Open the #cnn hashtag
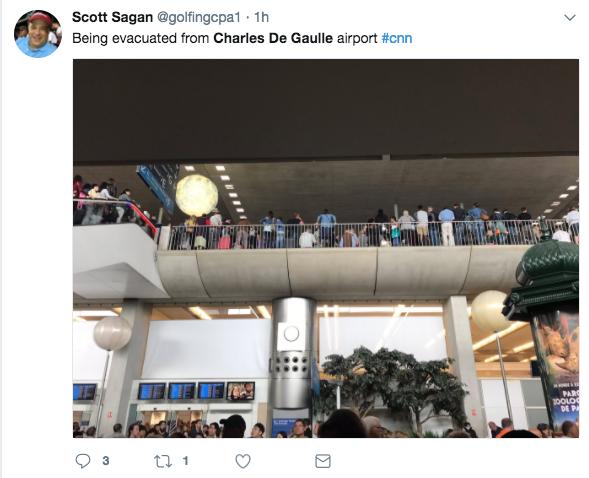Image resolution: width=589 pixels, height=478 pixels. click(397, 38)
